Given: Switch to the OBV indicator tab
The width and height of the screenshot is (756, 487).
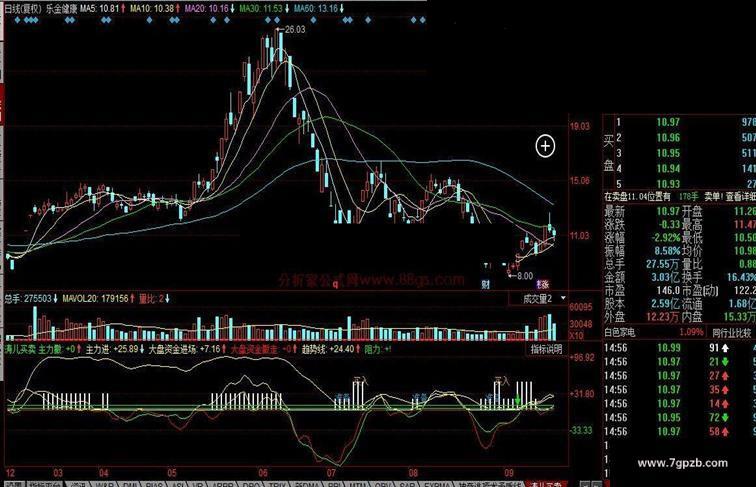Looking at the screenshot, I should tap(383, 484).
